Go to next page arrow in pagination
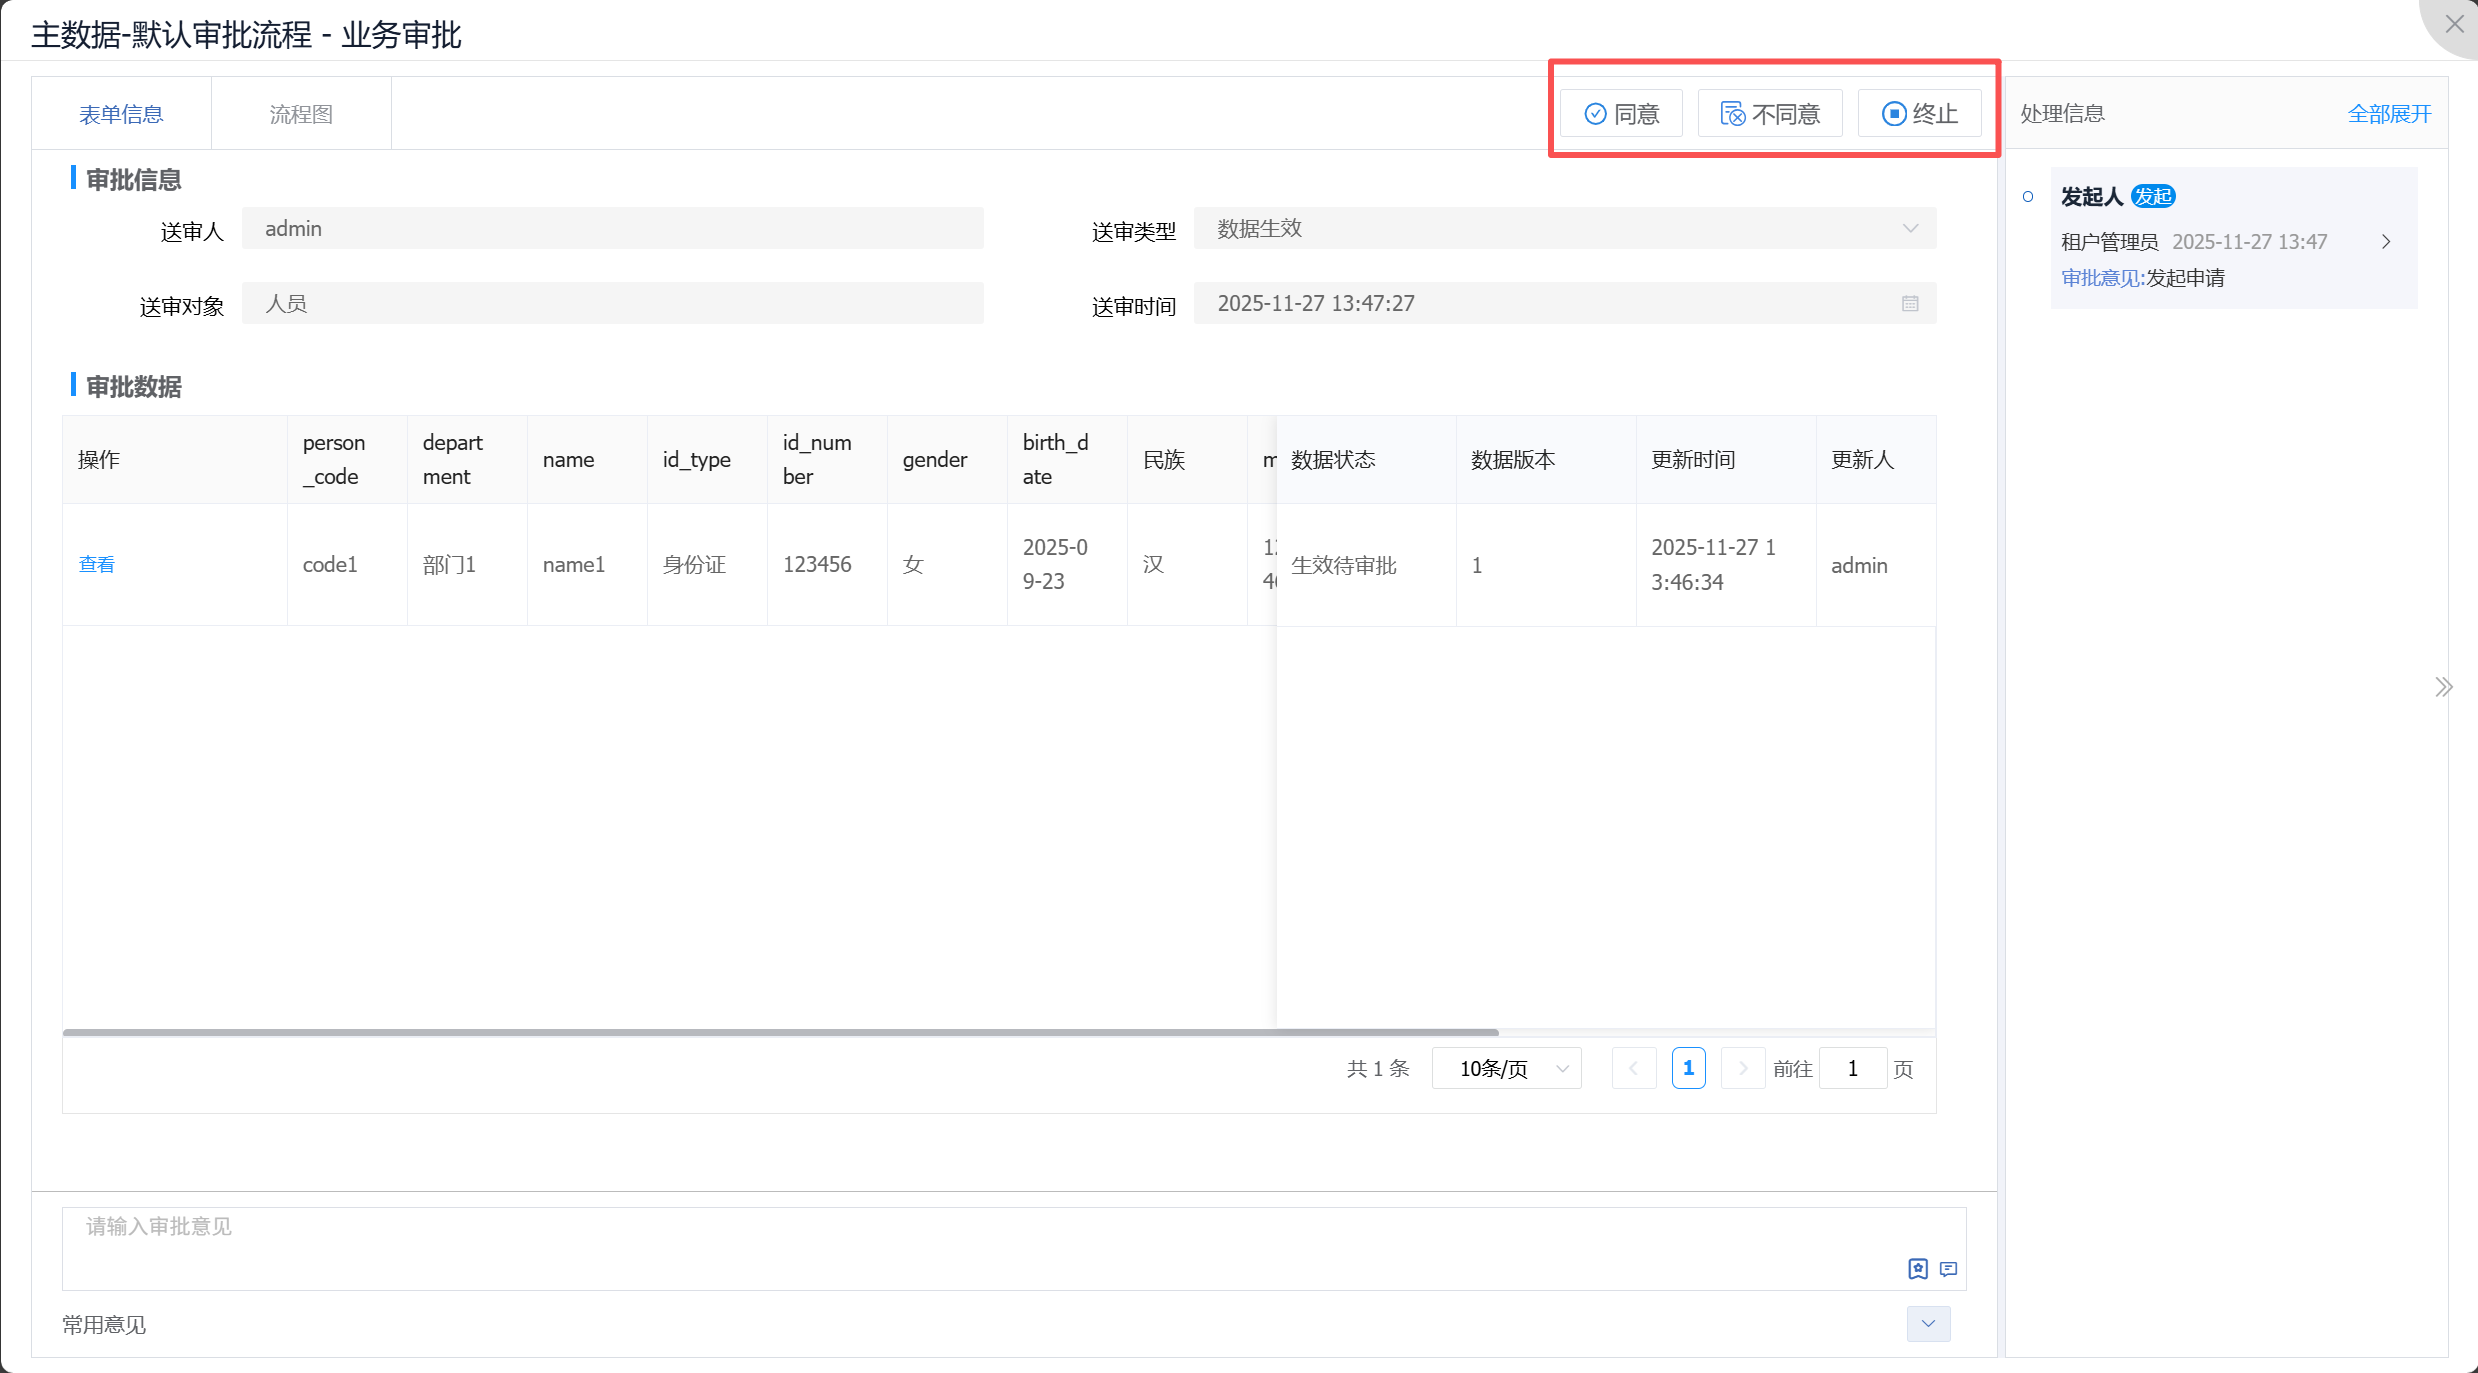2478x1373 pixels. (1742, 1068)
